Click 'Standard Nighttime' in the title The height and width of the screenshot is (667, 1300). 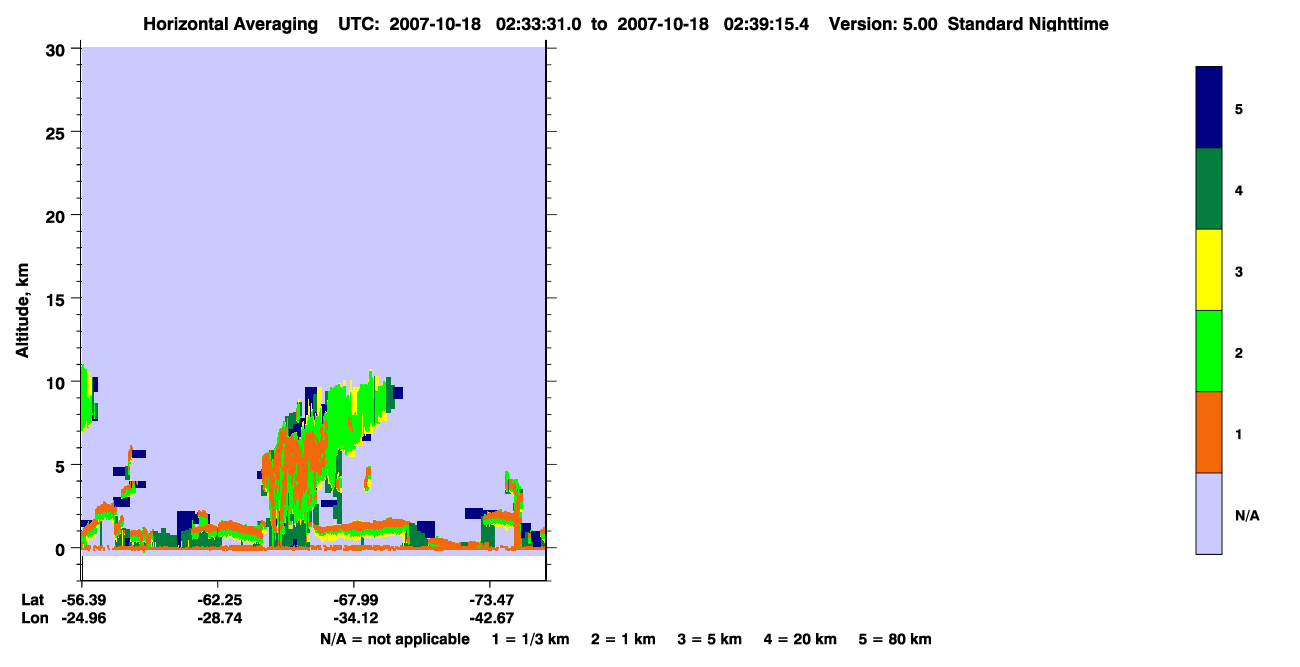coord(1028,24)
